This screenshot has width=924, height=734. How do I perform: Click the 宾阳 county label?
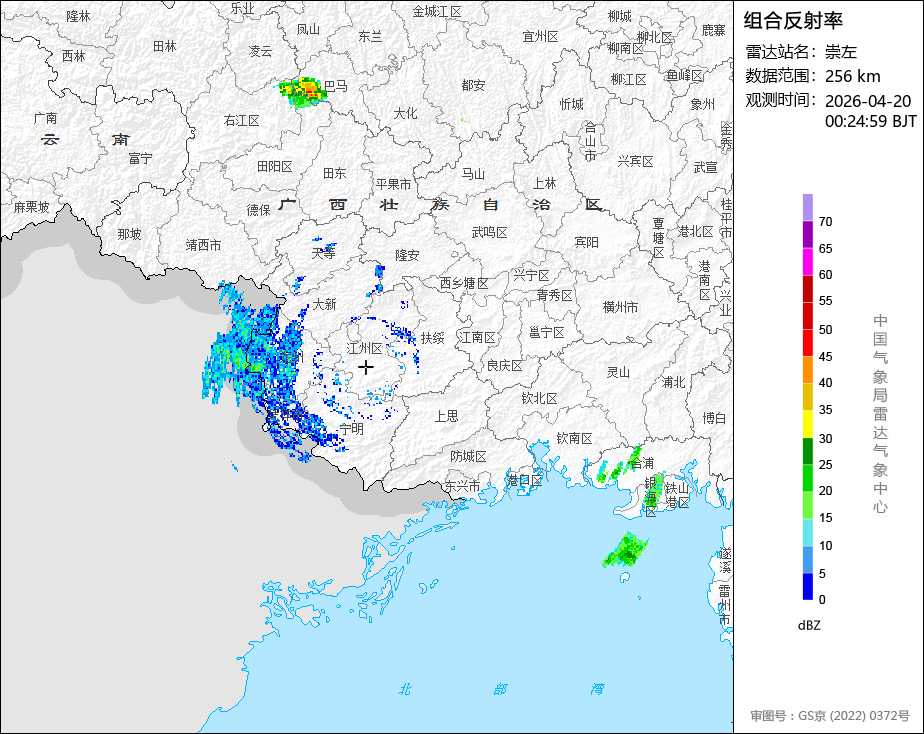point(586,242)
